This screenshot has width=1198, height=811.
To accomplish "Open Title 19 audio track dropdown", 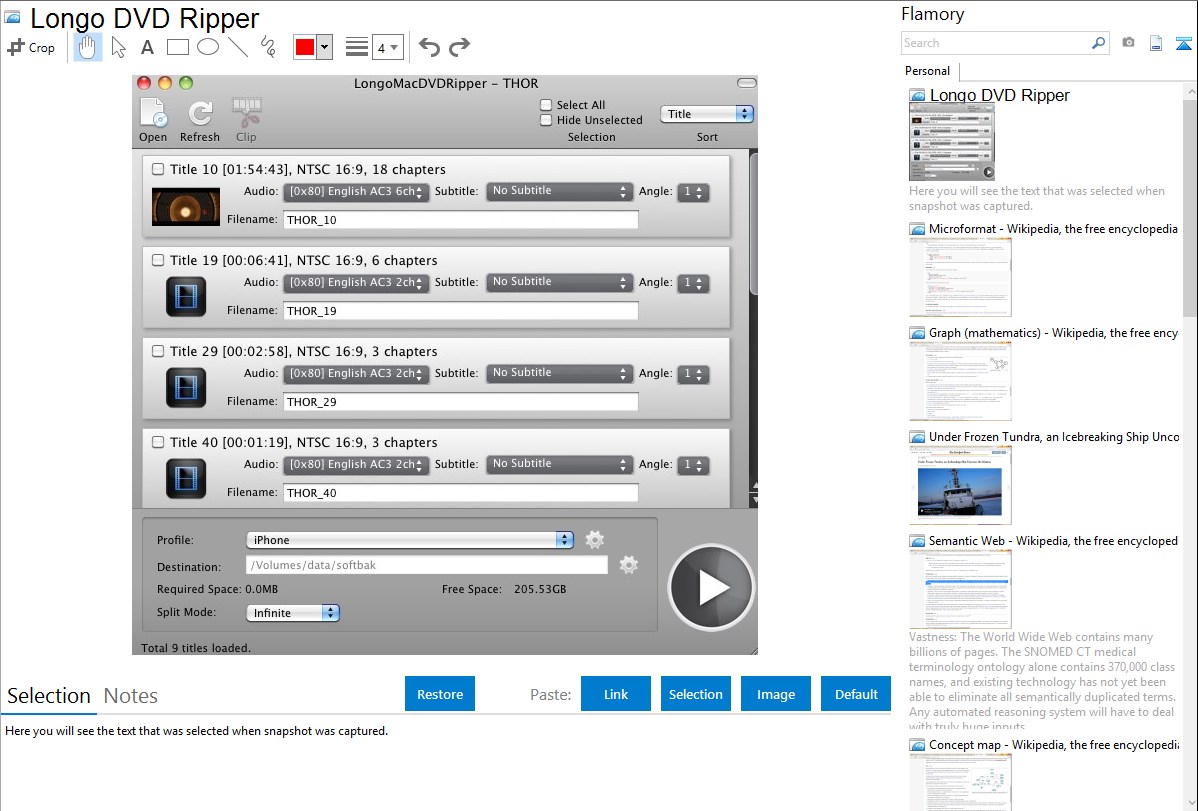I will tap(356, 283).
